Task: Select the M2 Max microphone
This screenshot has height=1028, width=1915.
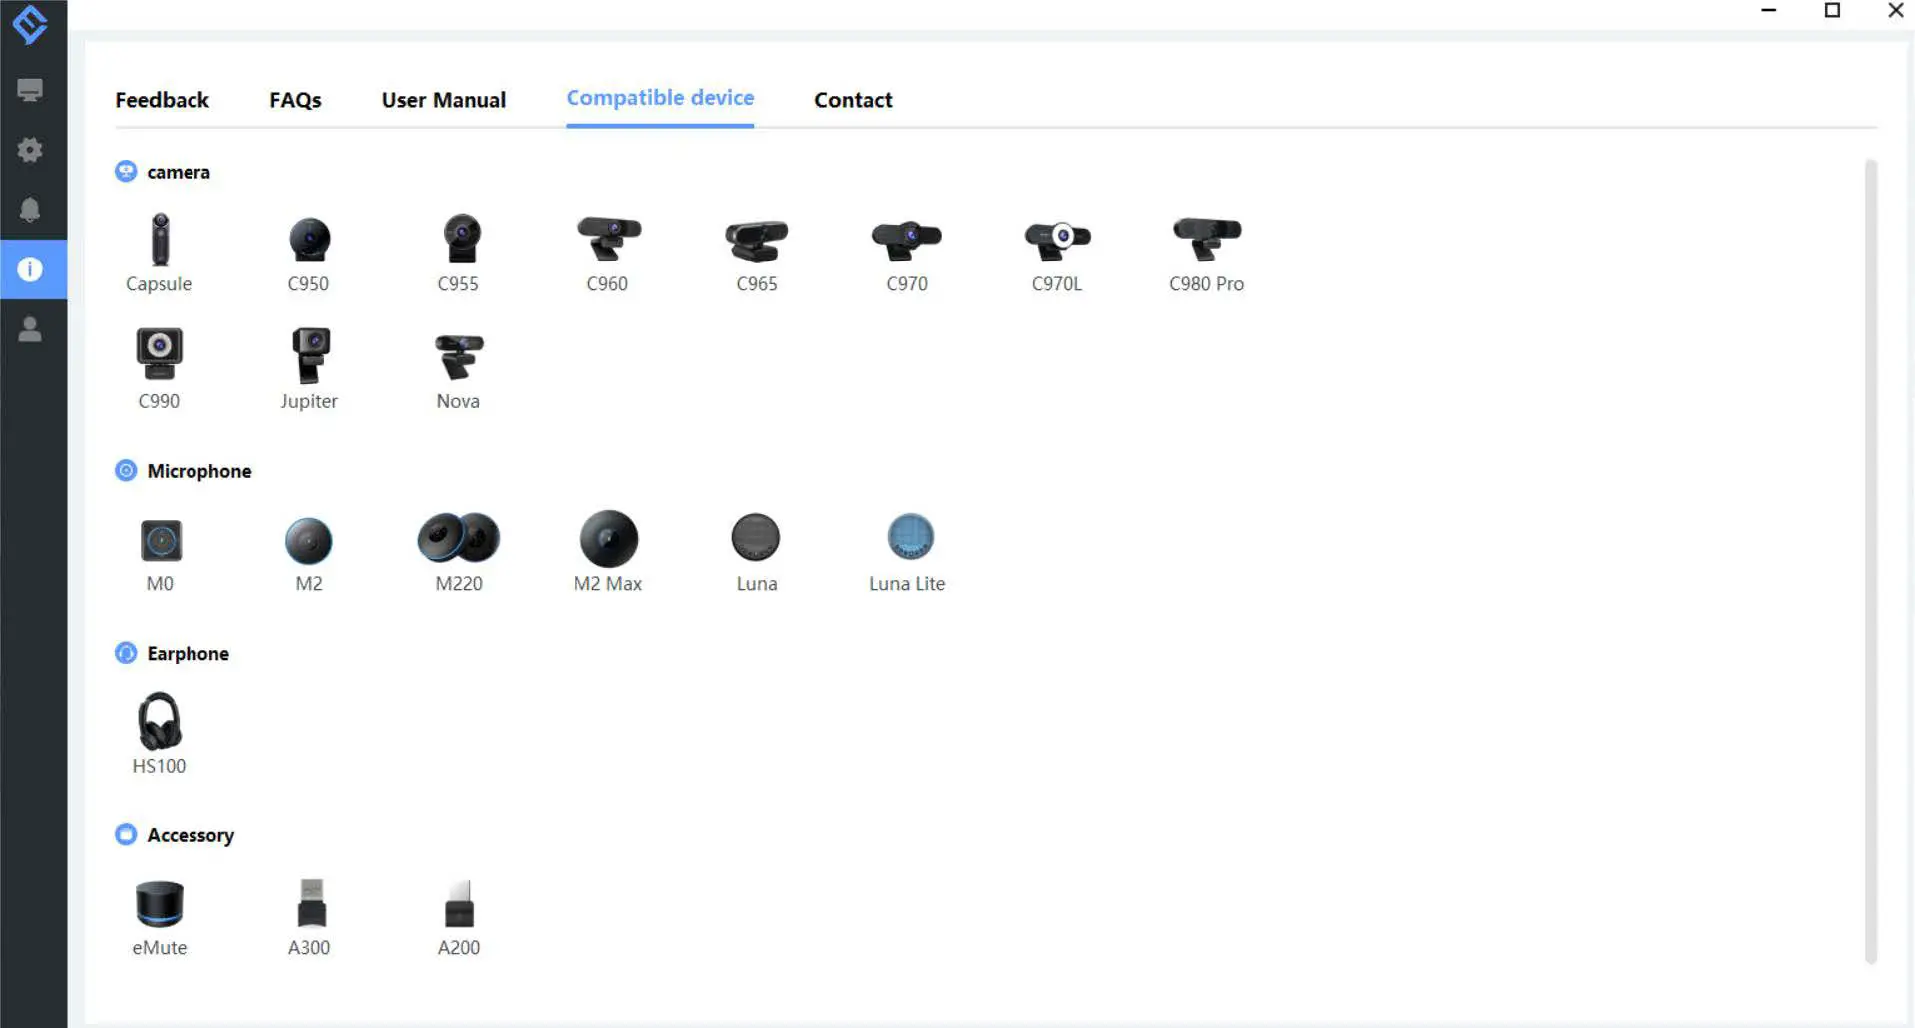Action: pyautogui.click(x=608, y=545)
